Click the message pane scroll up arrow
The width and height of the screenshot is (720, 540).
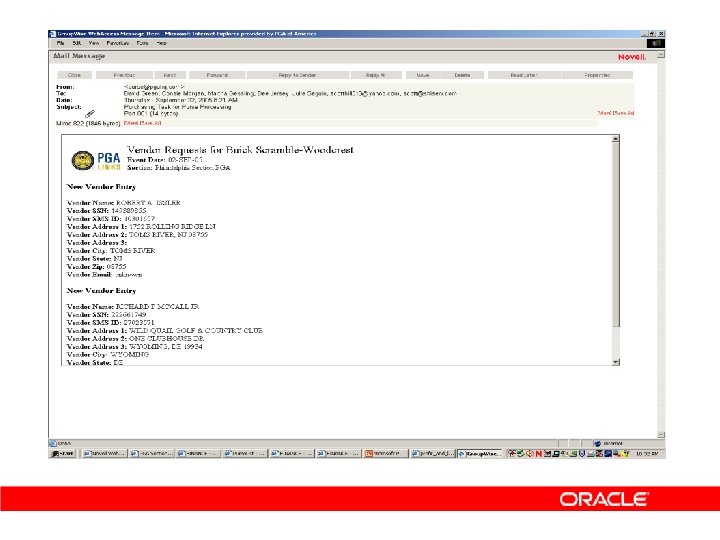(616, 139)
